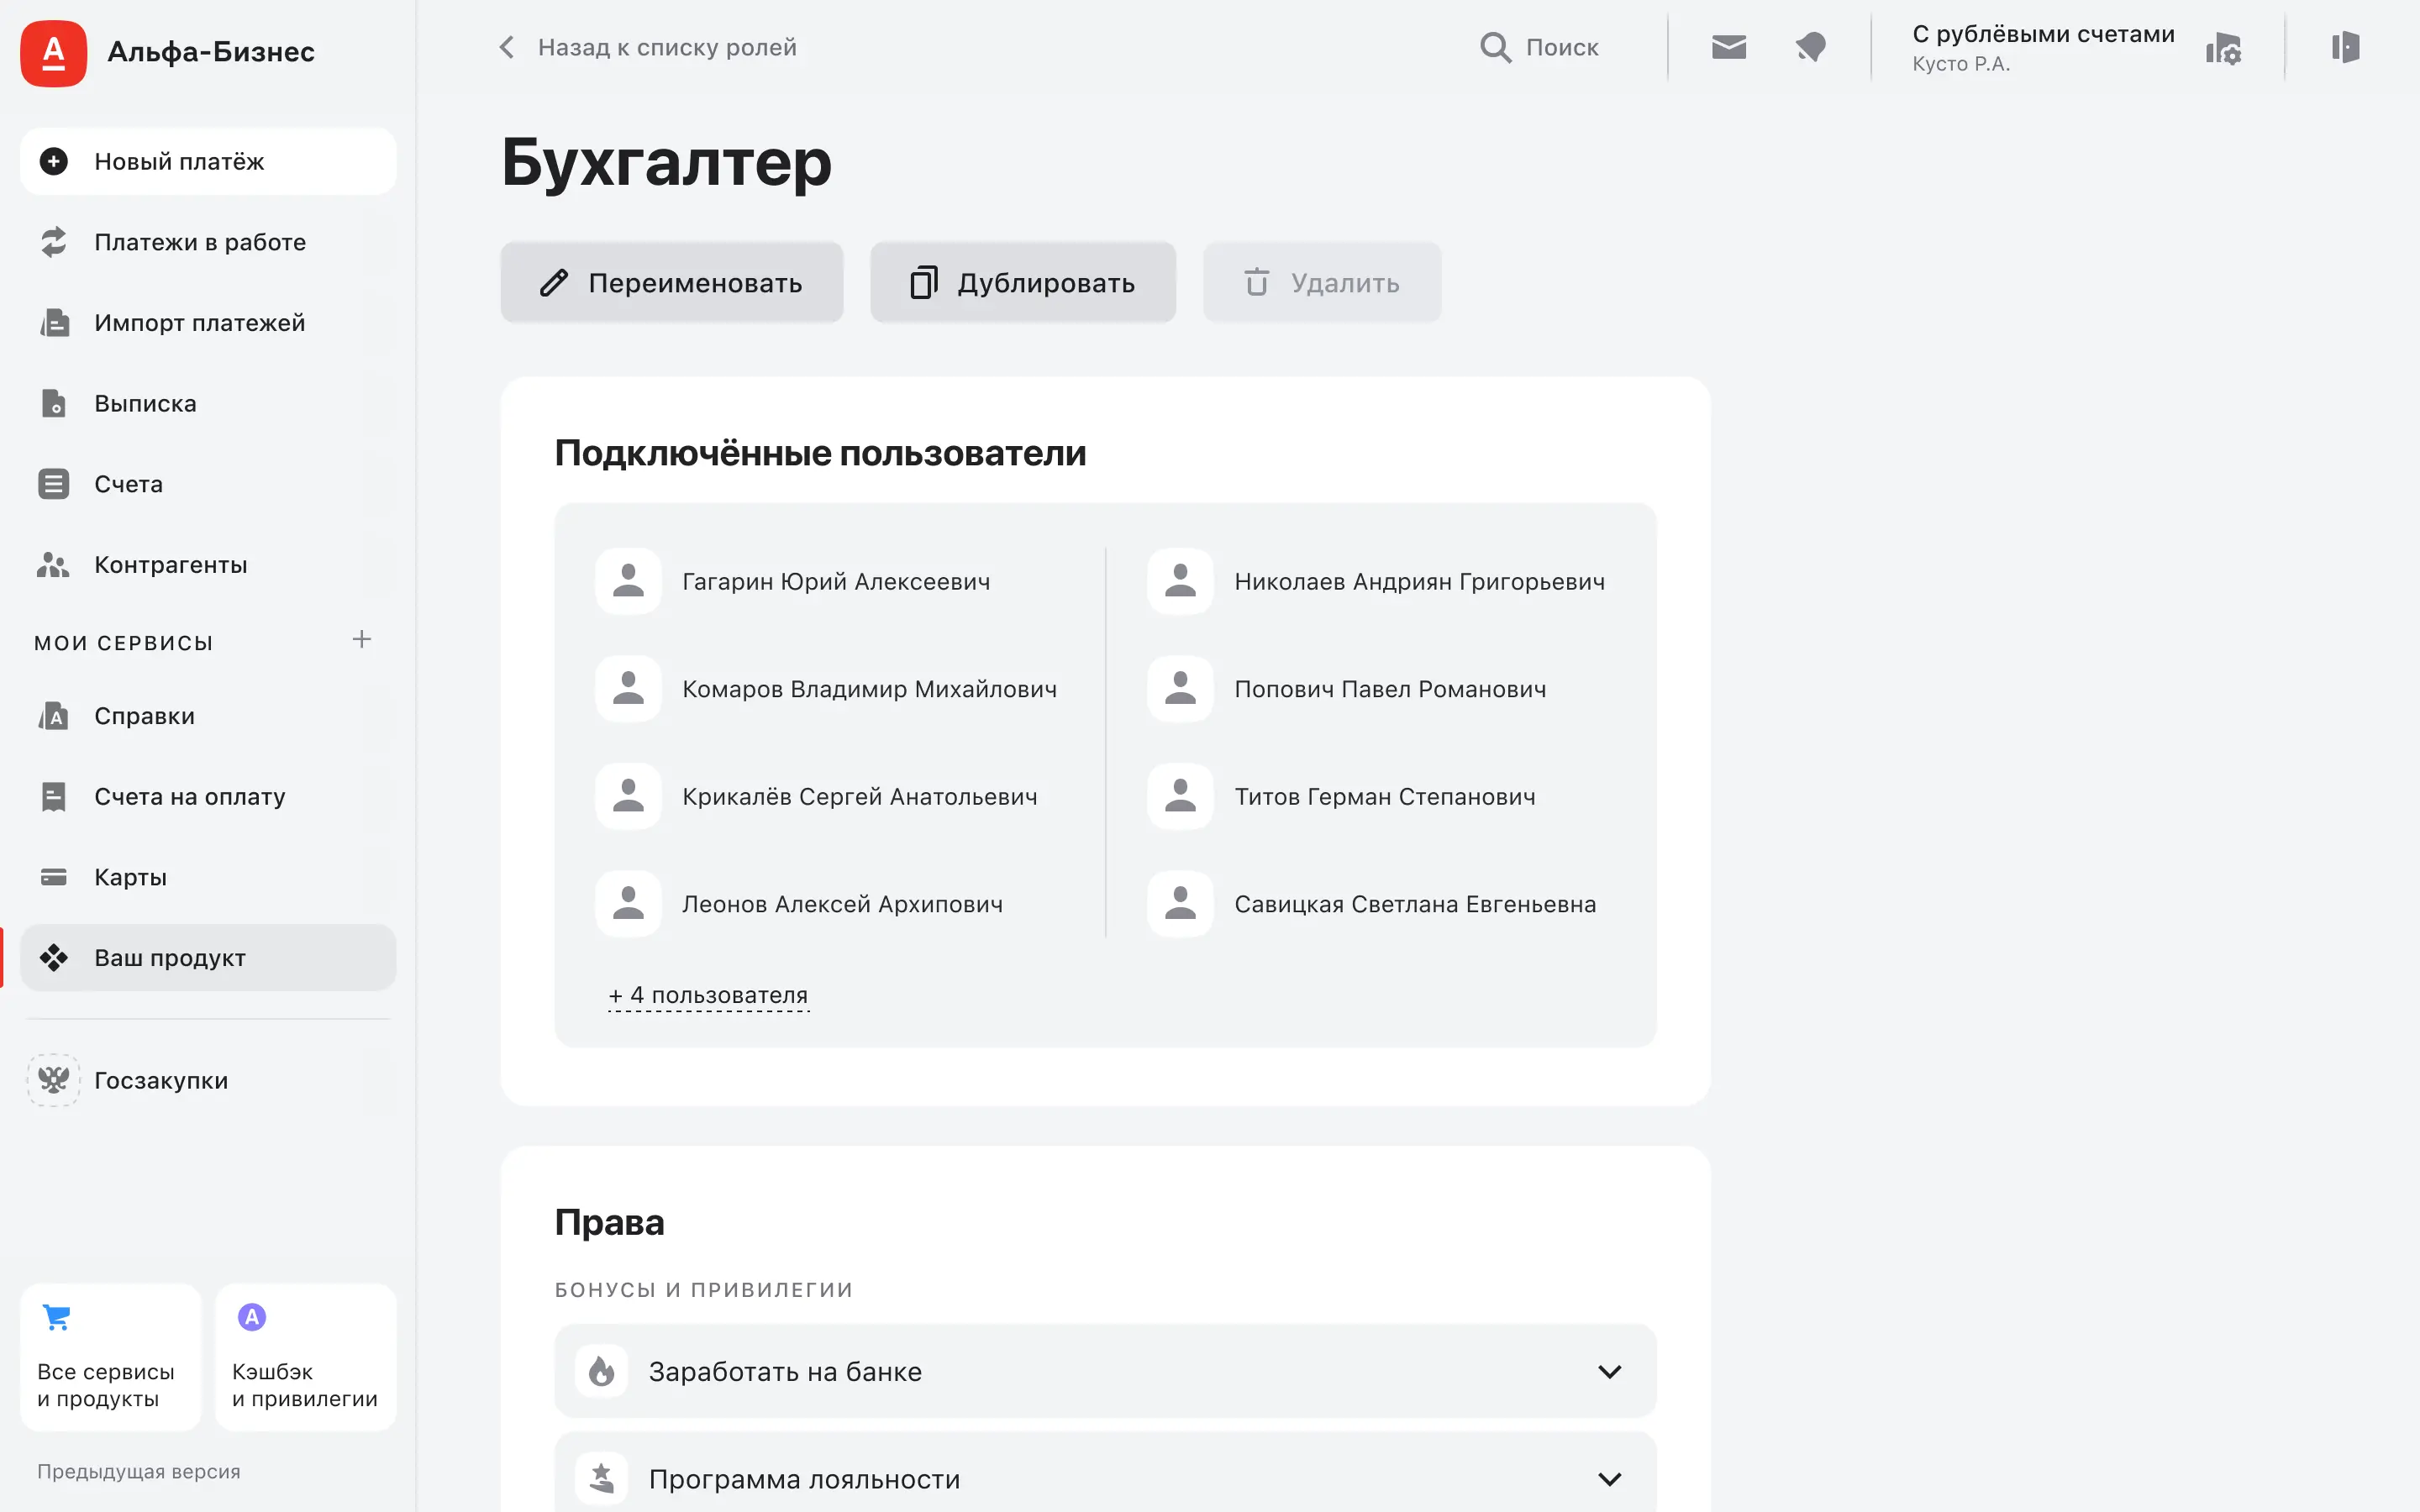This screenshot has height=1512, width=2420.
Task: Open the notifications bell icon
Action: 1810,47
